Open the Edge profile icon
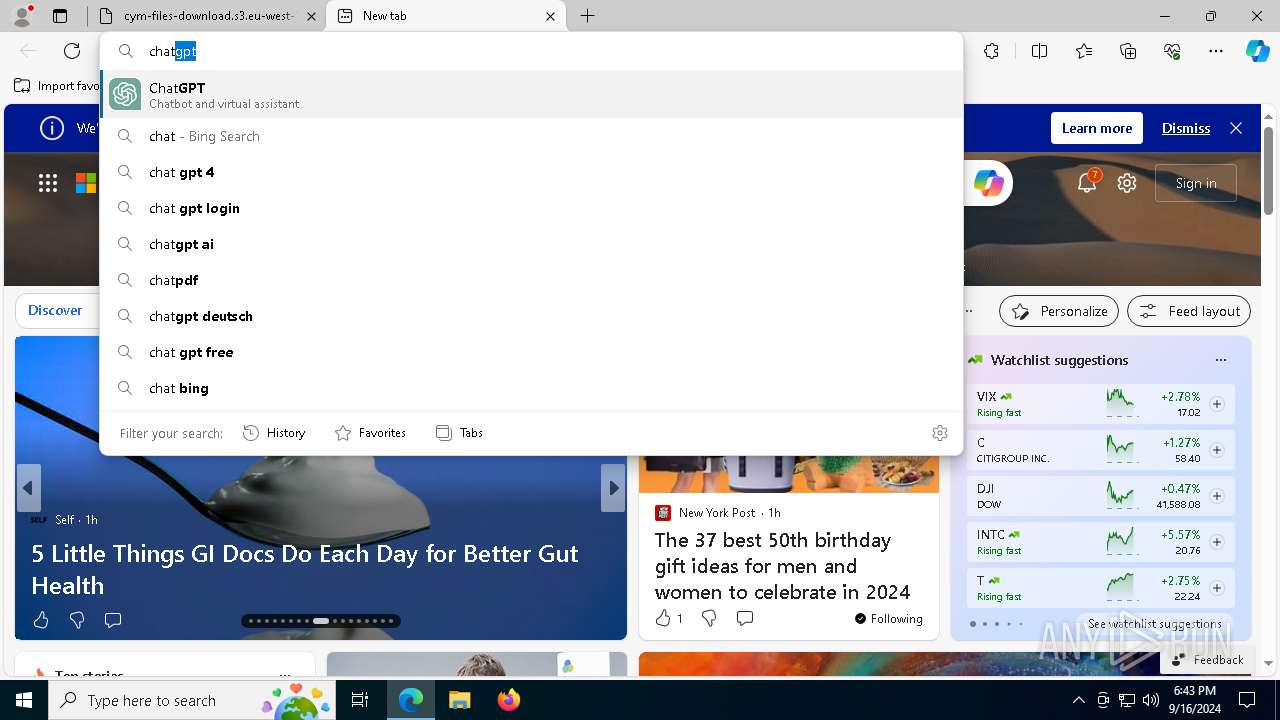Image resolution: width=1280 pixels, height=720 pixels. coord(22,15)
